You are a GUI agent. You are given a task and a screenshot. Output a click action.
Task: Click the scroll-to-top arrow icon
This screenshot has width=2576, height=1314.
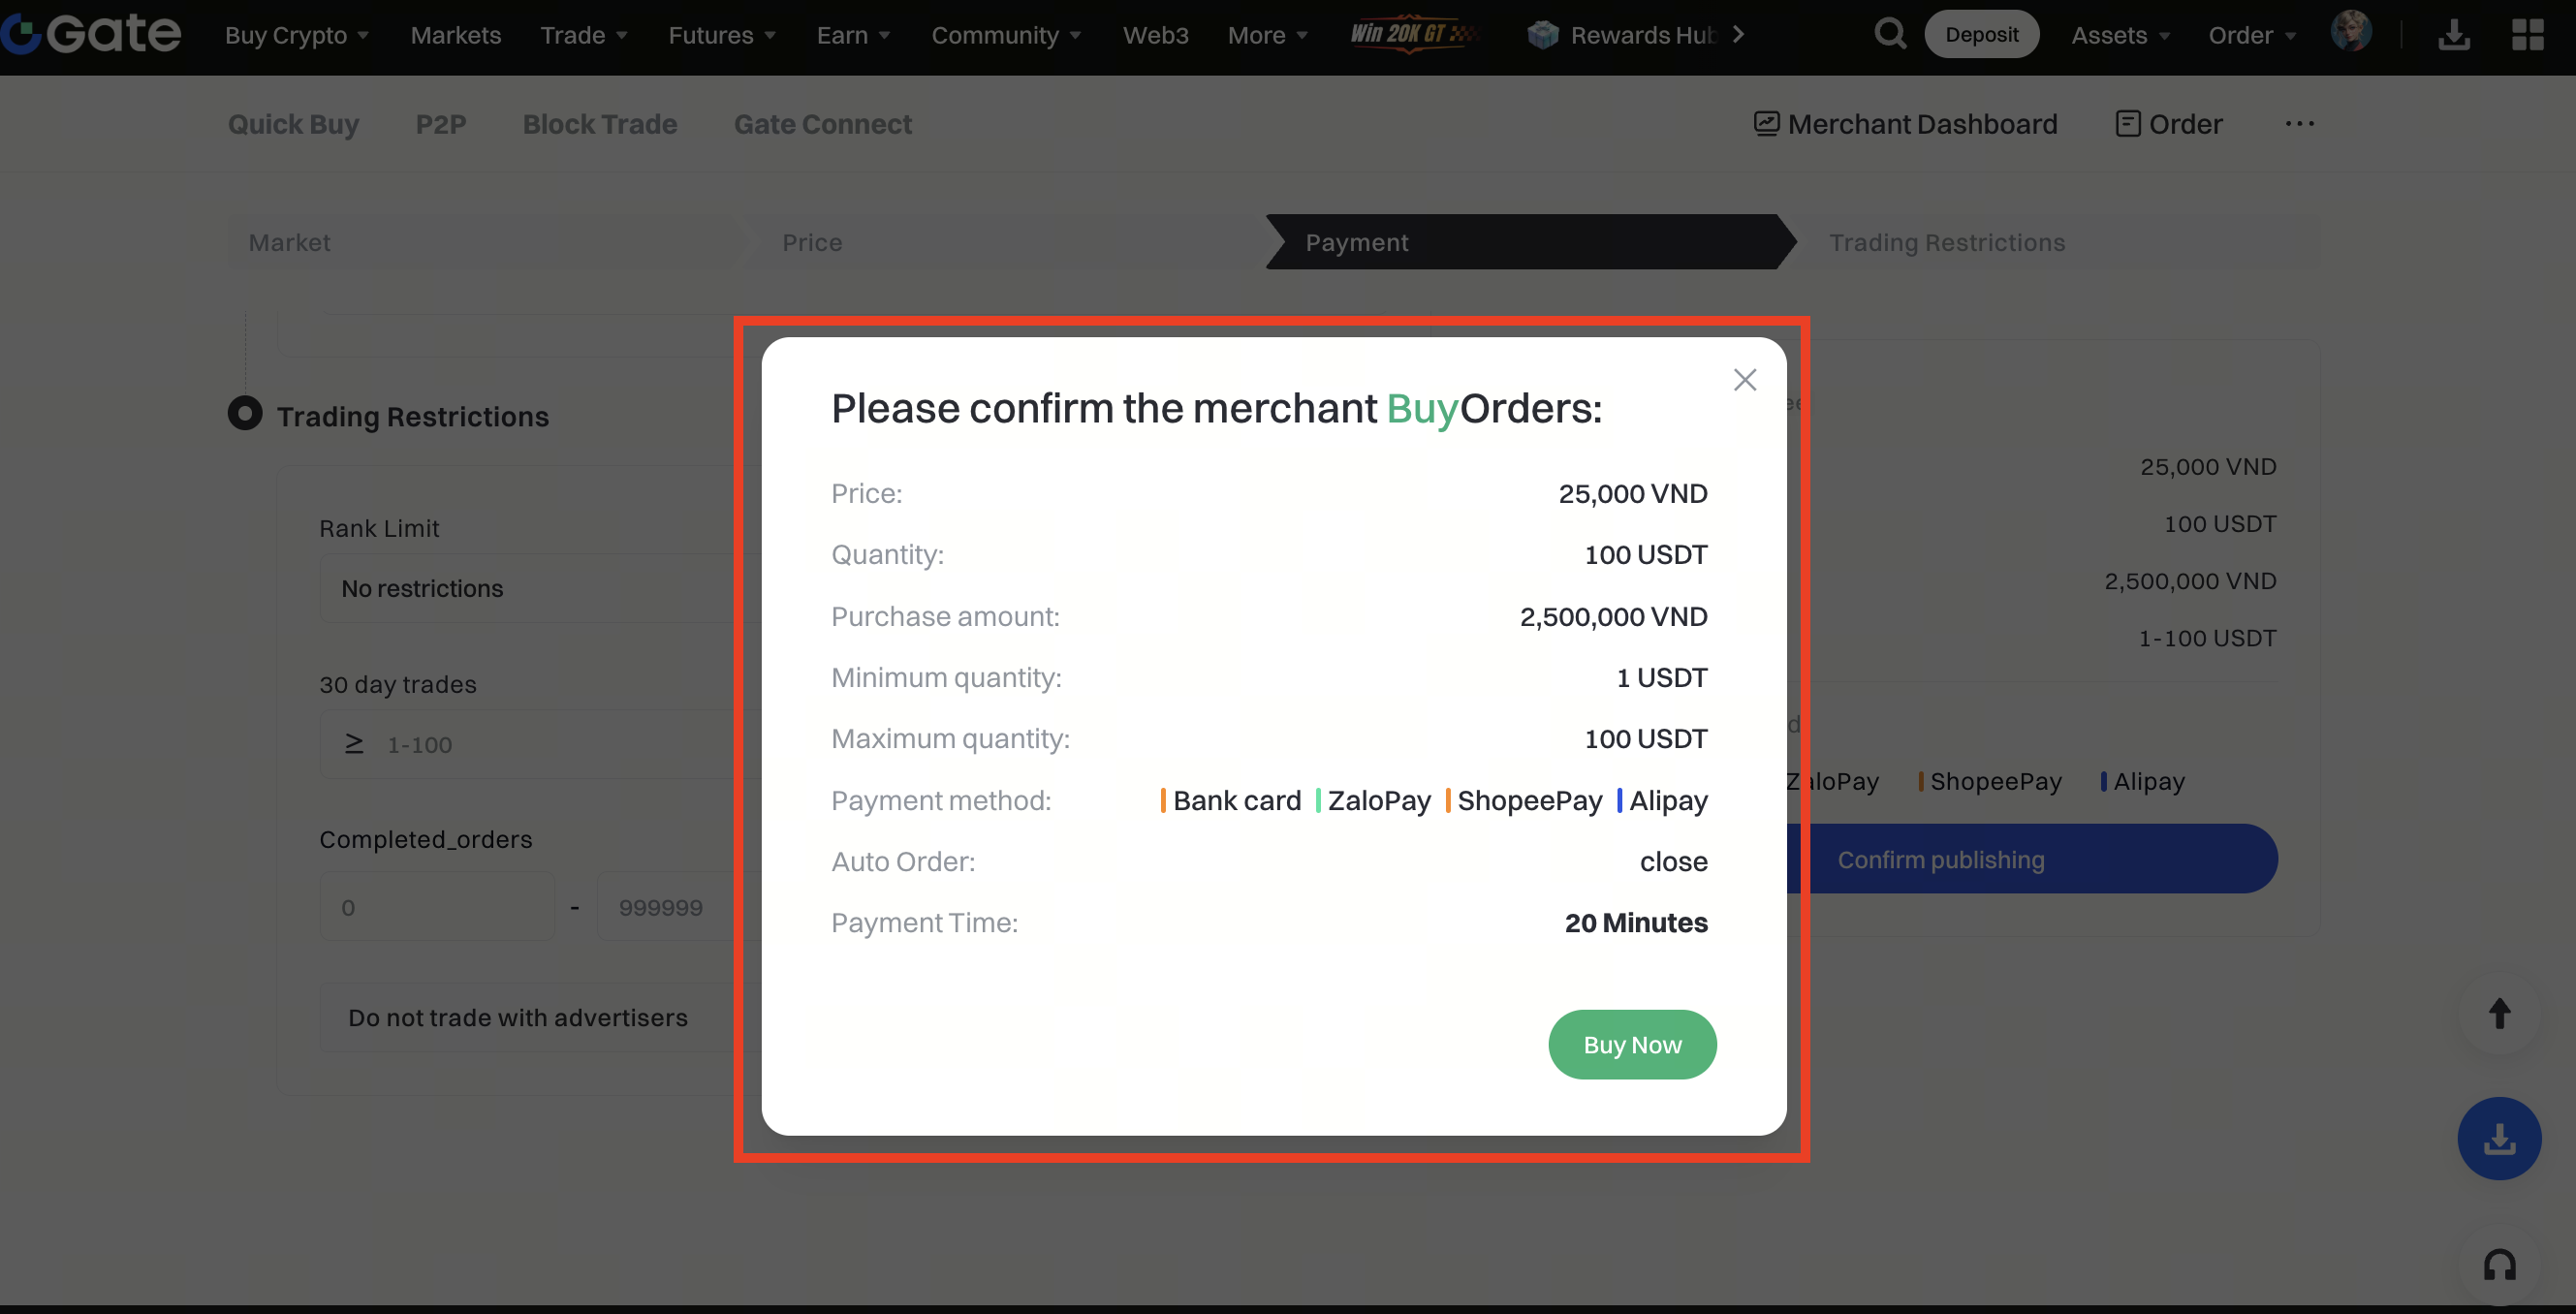[2499, 1014]
